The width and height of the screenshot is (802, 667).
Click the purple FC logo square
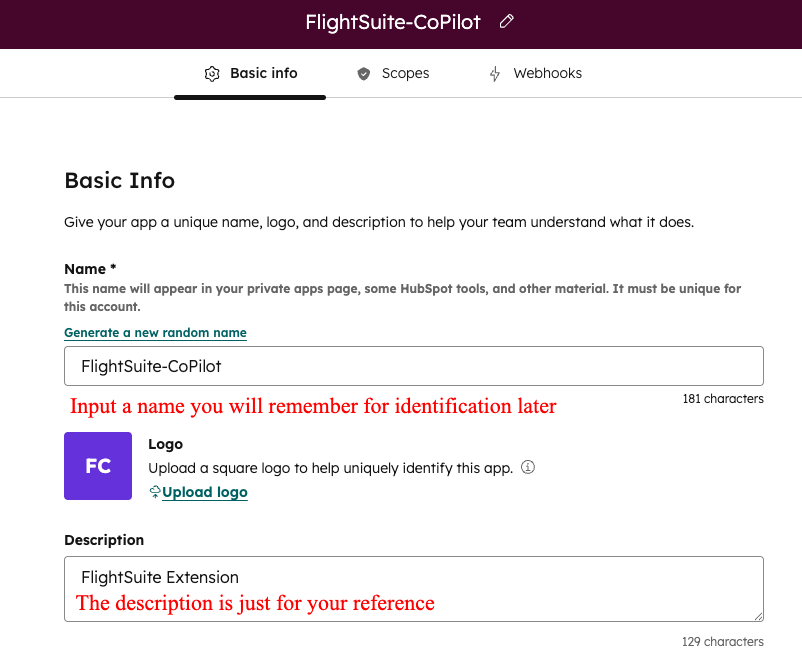[97, 466]
